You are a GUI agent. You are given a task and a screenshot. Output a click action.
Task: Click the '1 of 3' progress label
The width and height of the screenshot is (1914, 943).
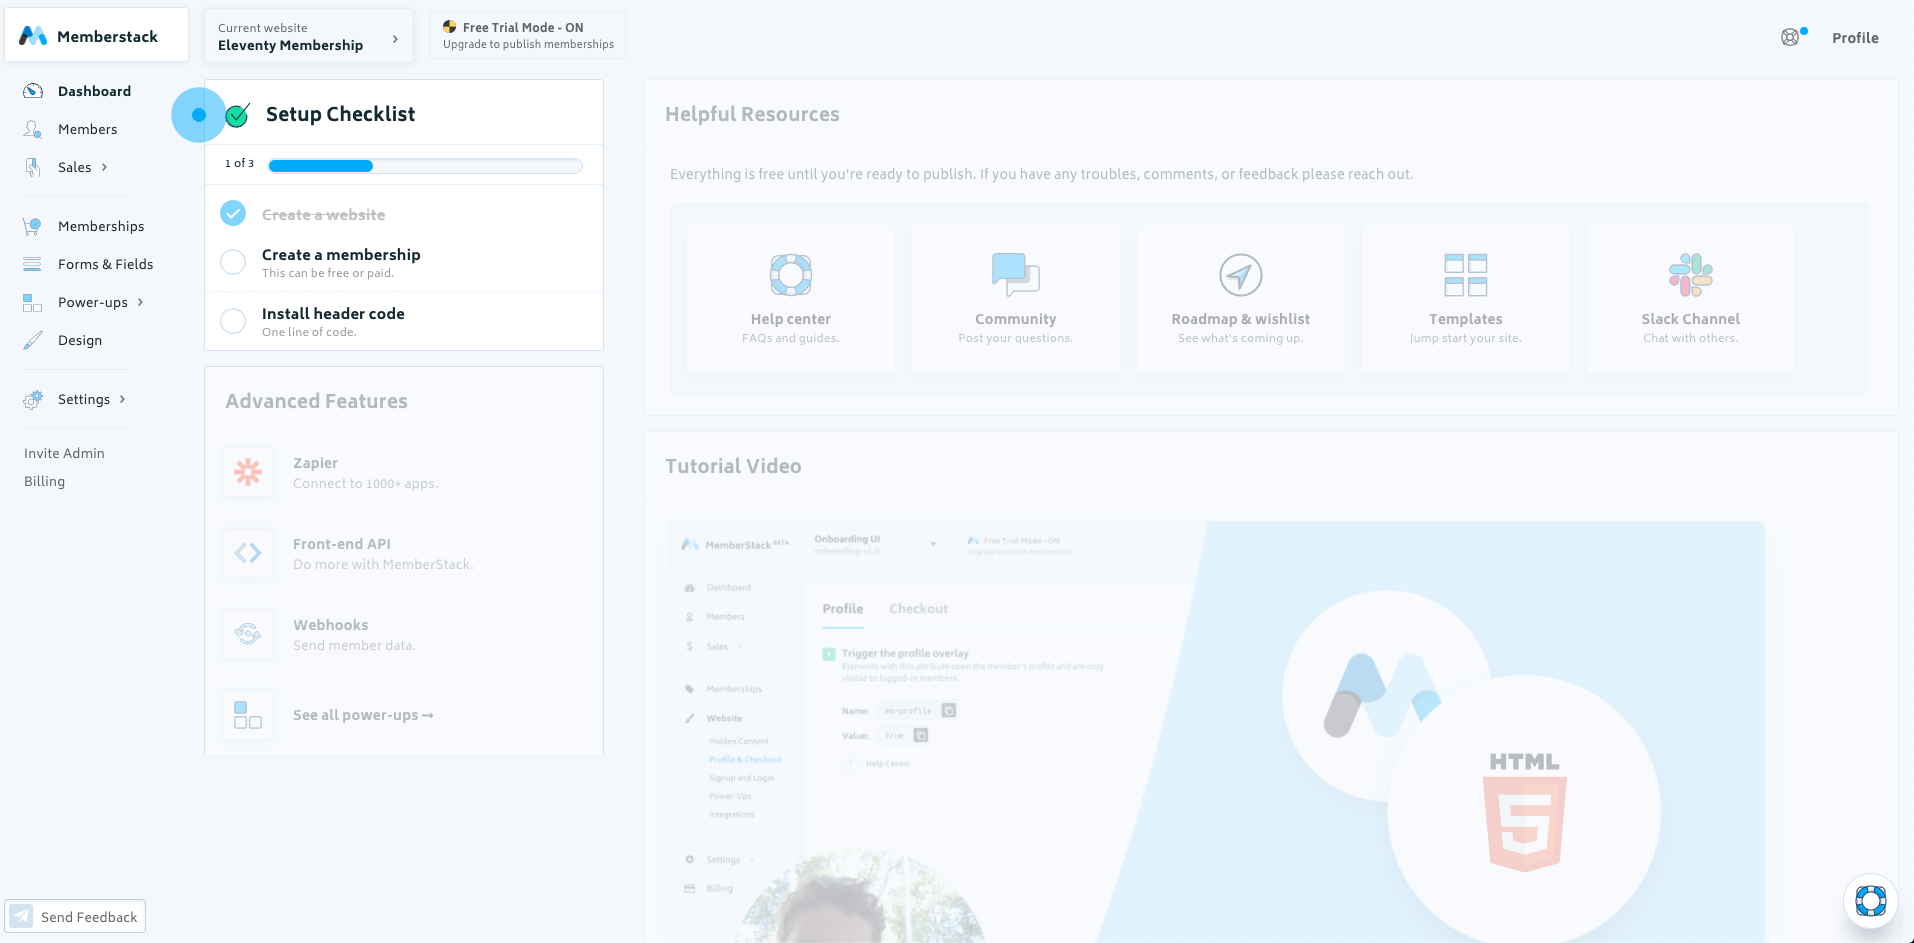point(239,163)
